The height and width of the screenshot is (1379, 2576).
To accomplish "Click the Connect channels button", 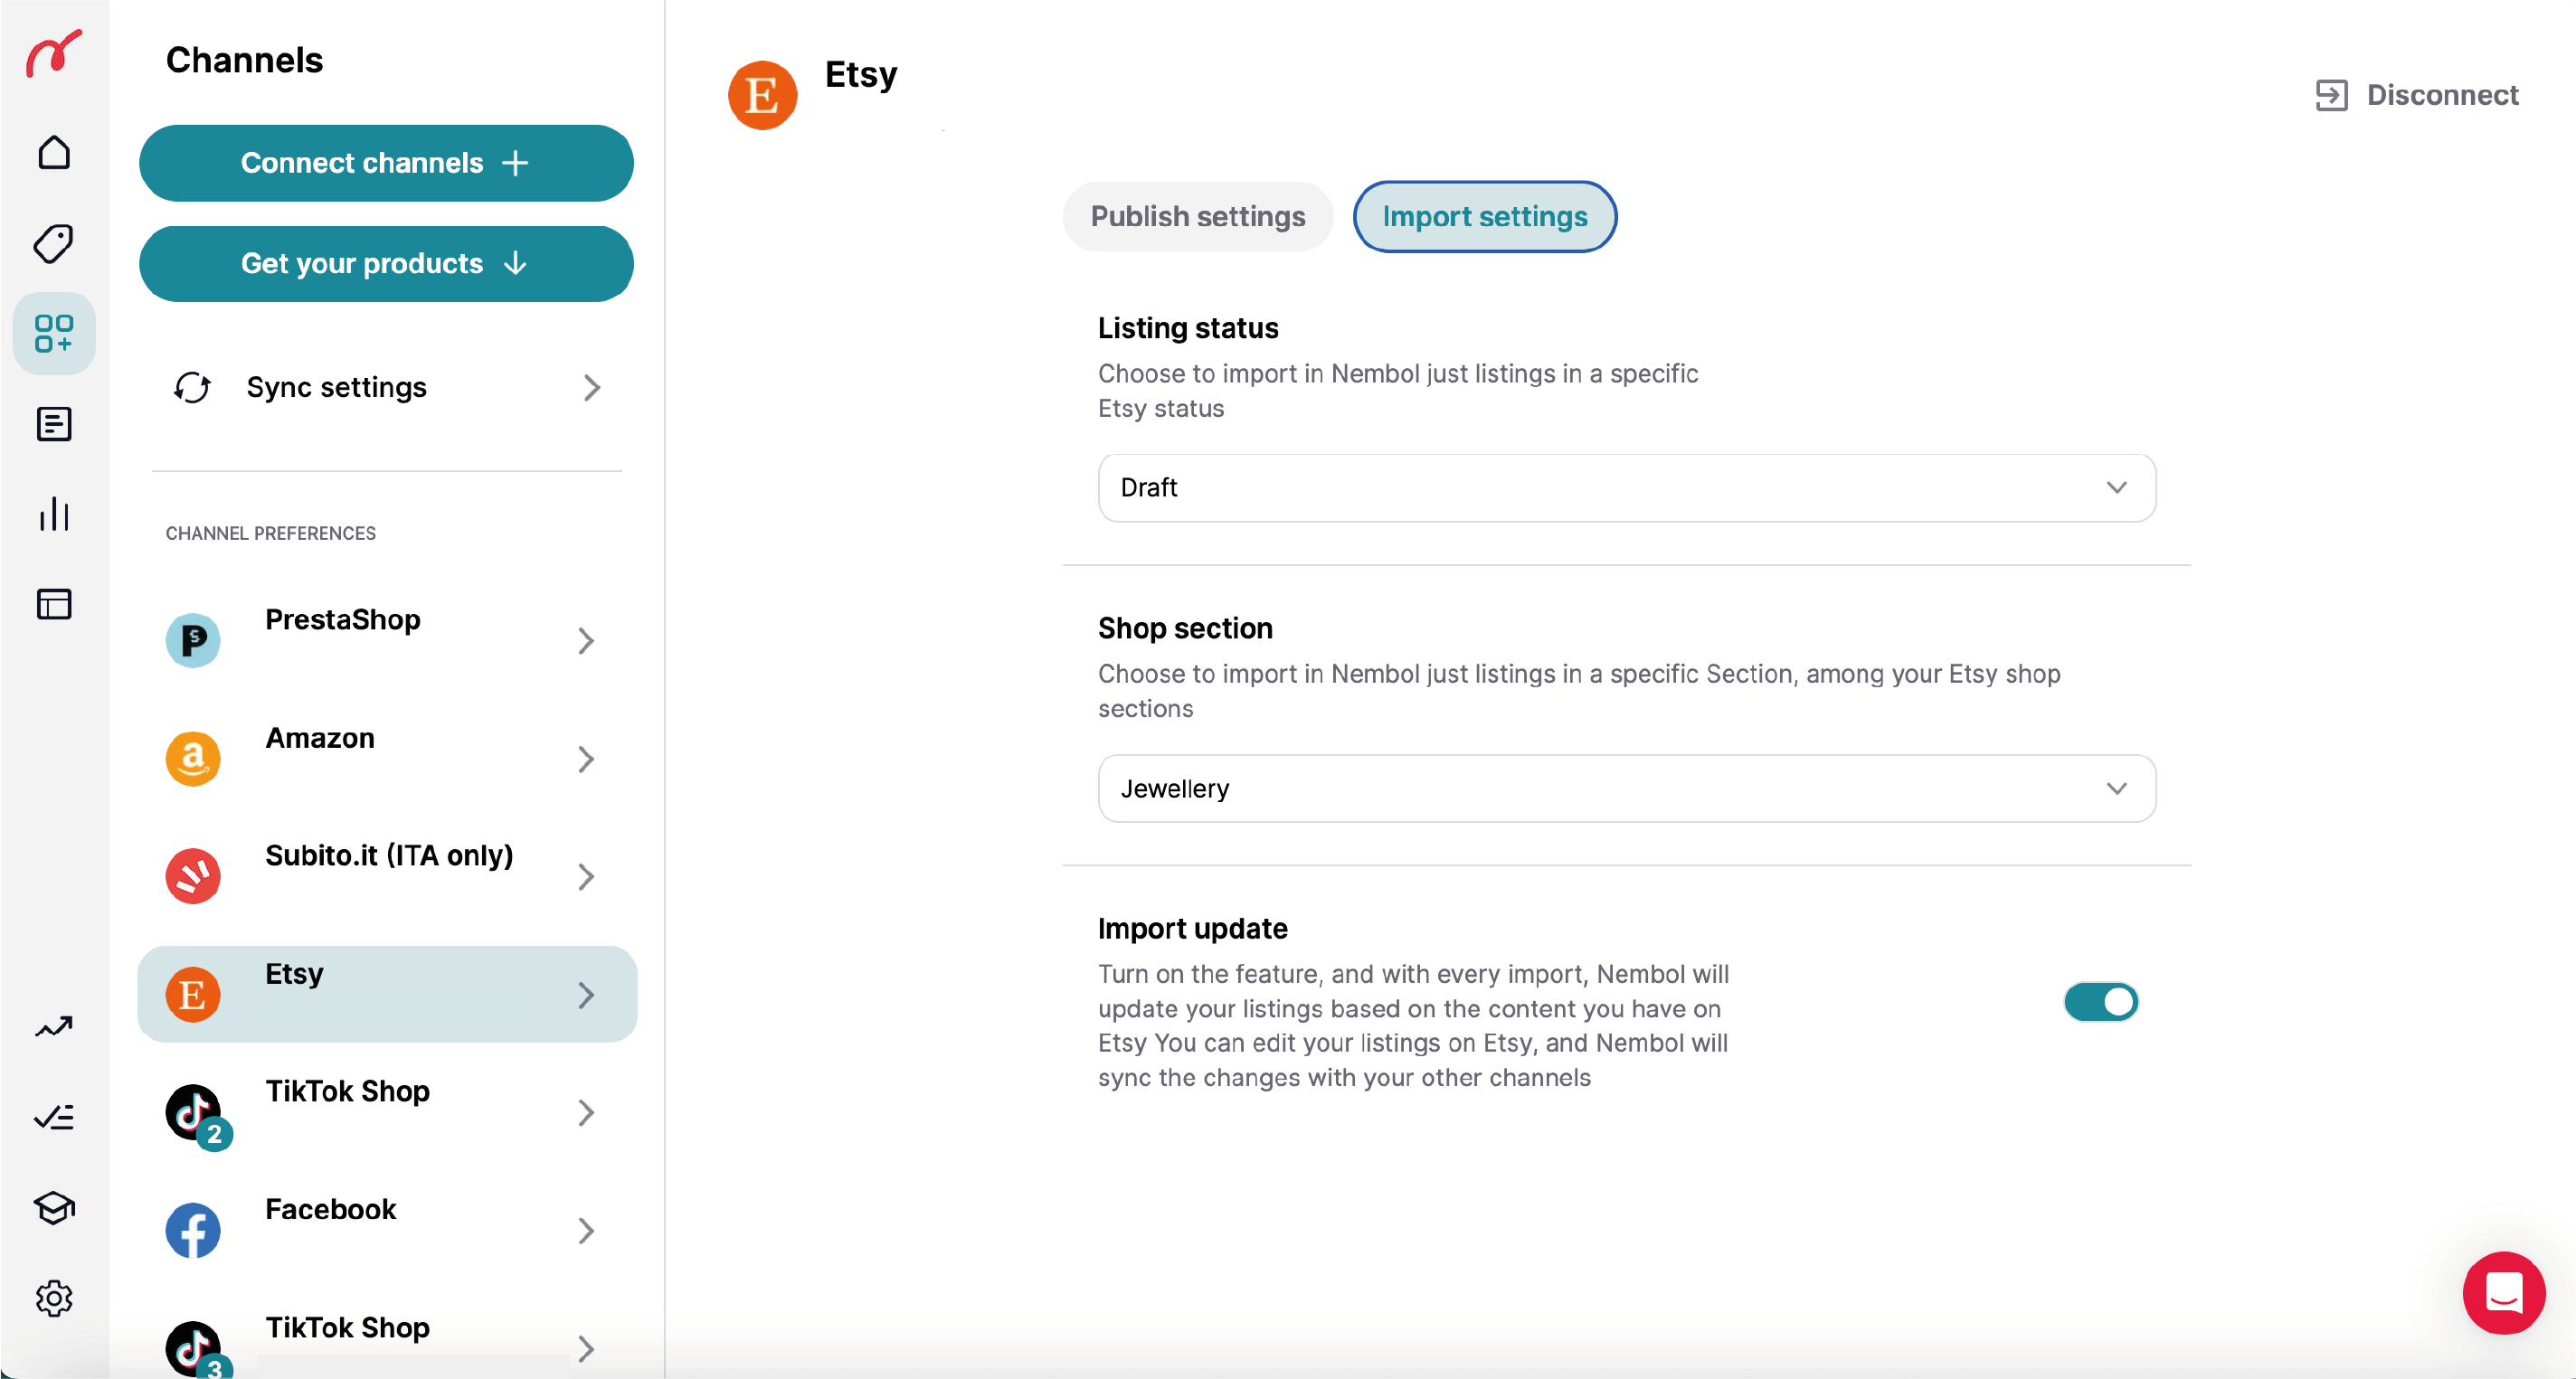I will pos(386,163).
